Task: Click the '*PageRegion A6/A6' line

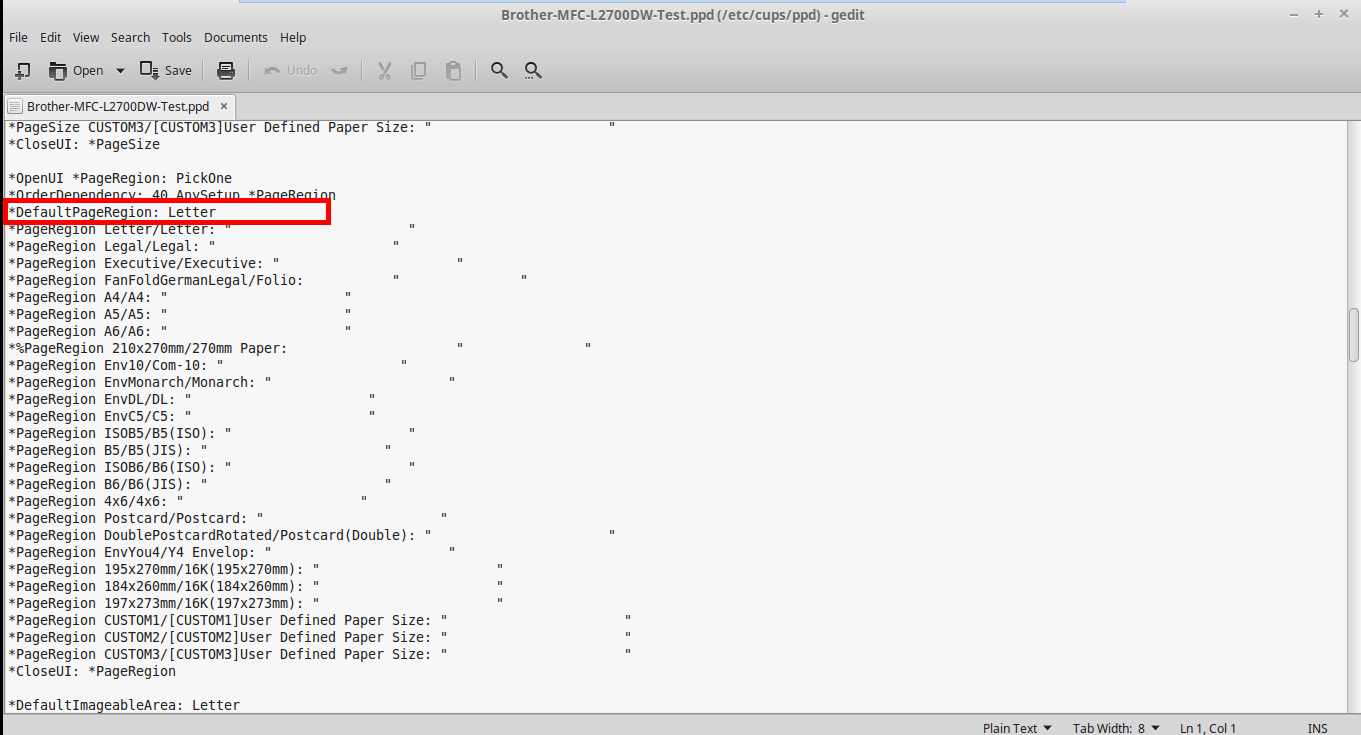Action: point(180,331)
